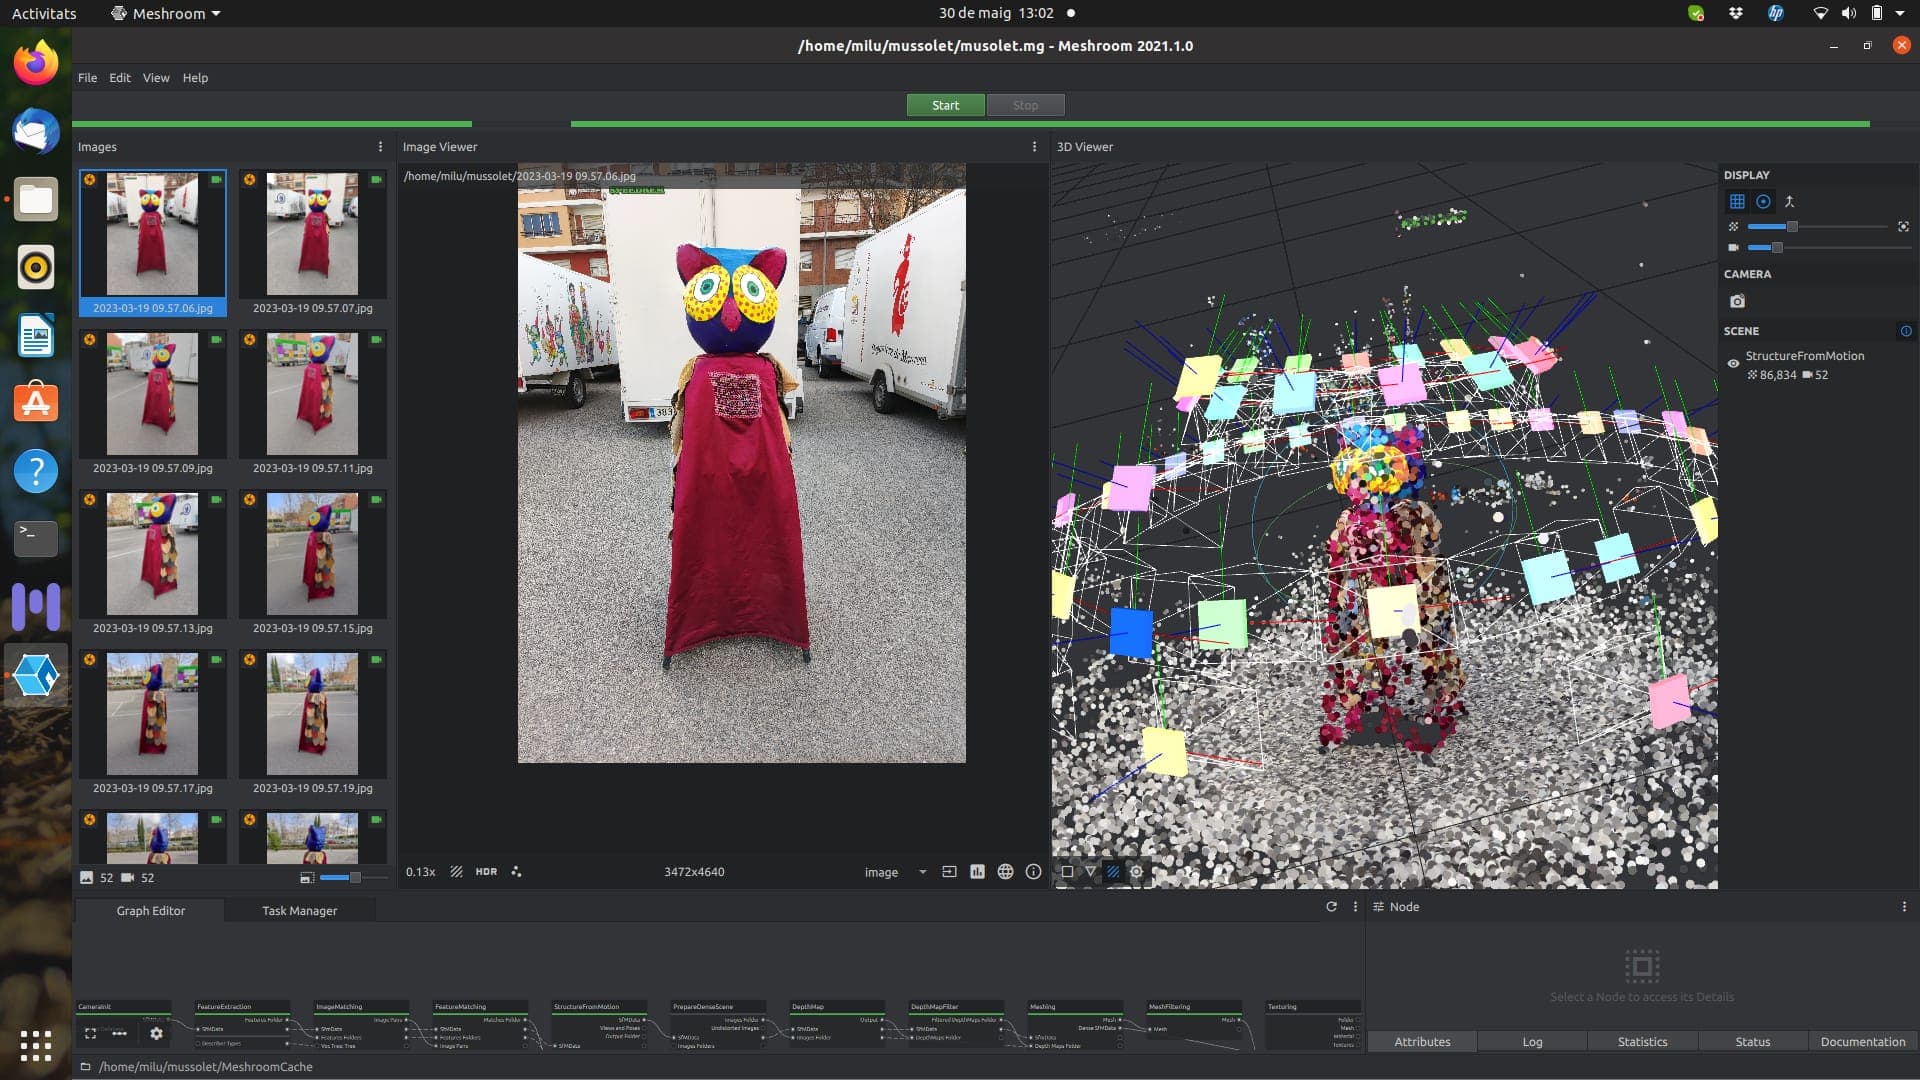Open the image statistics chart icon
Image resolution: width=1920 pixels, height=1080 pixels.
point(977,872)
